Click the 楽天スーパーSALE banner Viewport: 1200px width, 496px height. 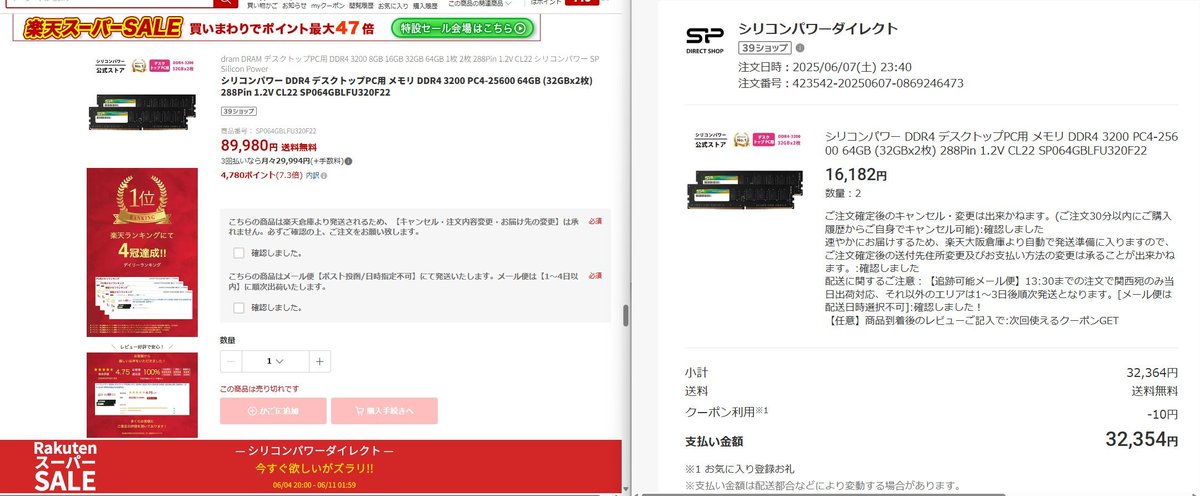pyautogui.click(x=277, y=27)
